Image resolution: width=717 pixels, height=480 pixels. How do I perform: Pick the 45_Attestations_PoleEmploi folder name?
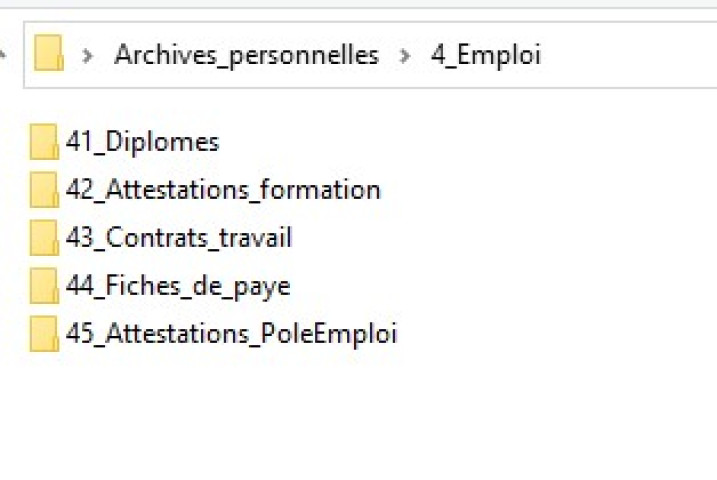point(231,334)
